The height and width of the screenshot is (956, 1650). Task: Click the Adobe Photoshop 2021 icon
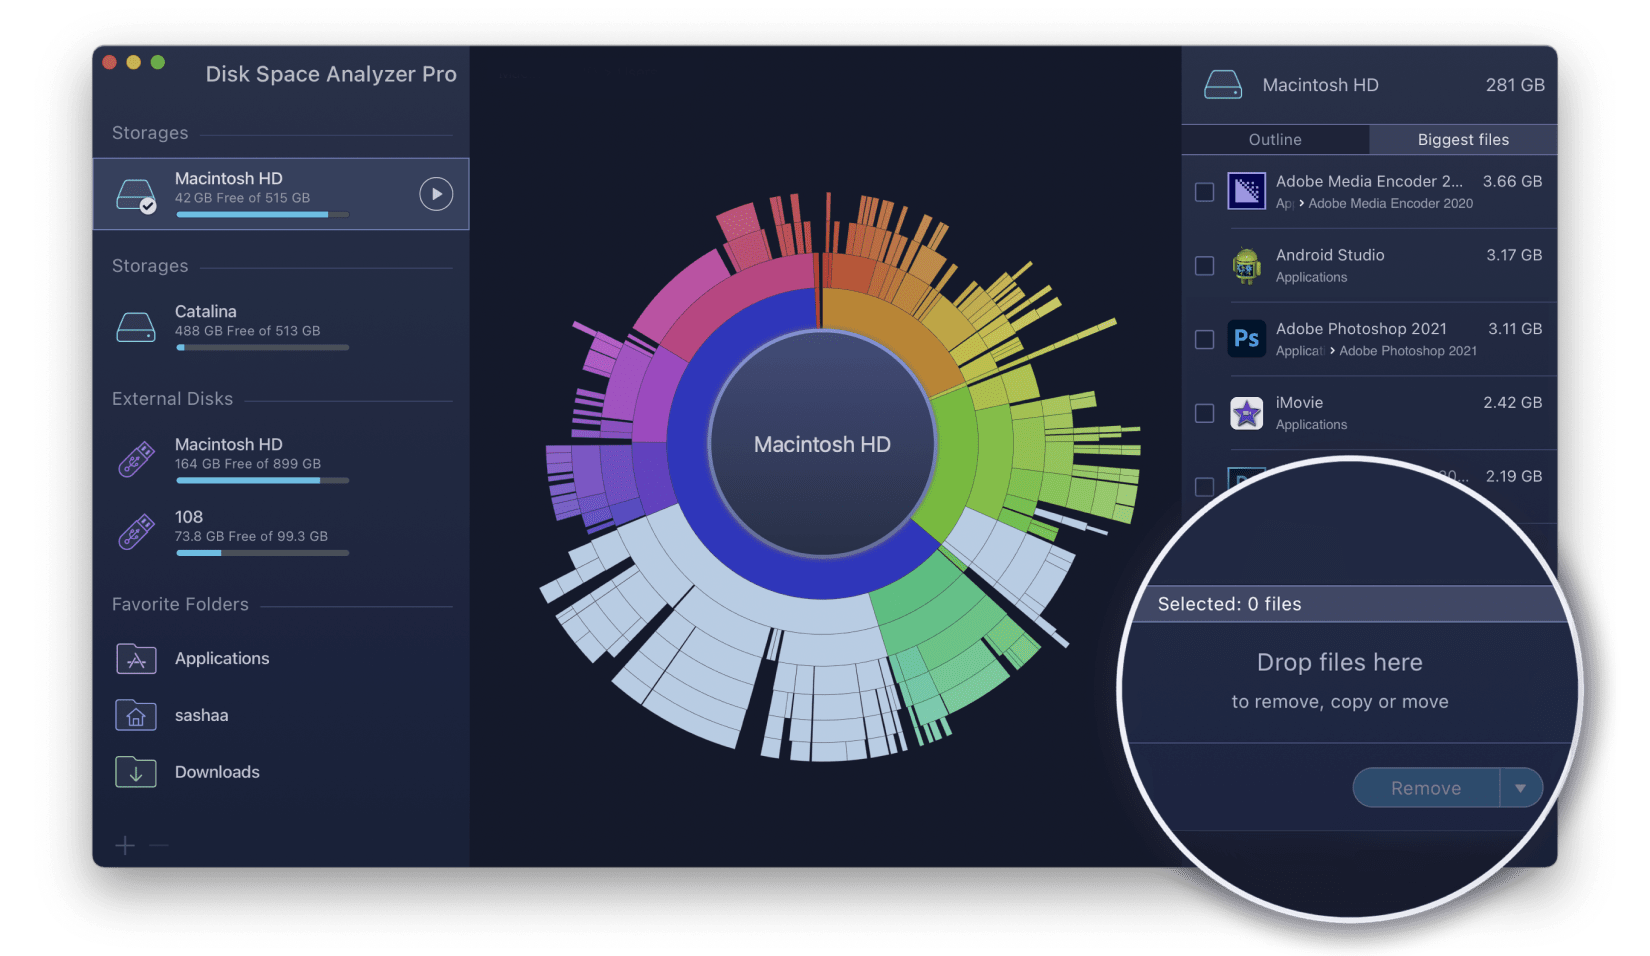coord(1246,339)
